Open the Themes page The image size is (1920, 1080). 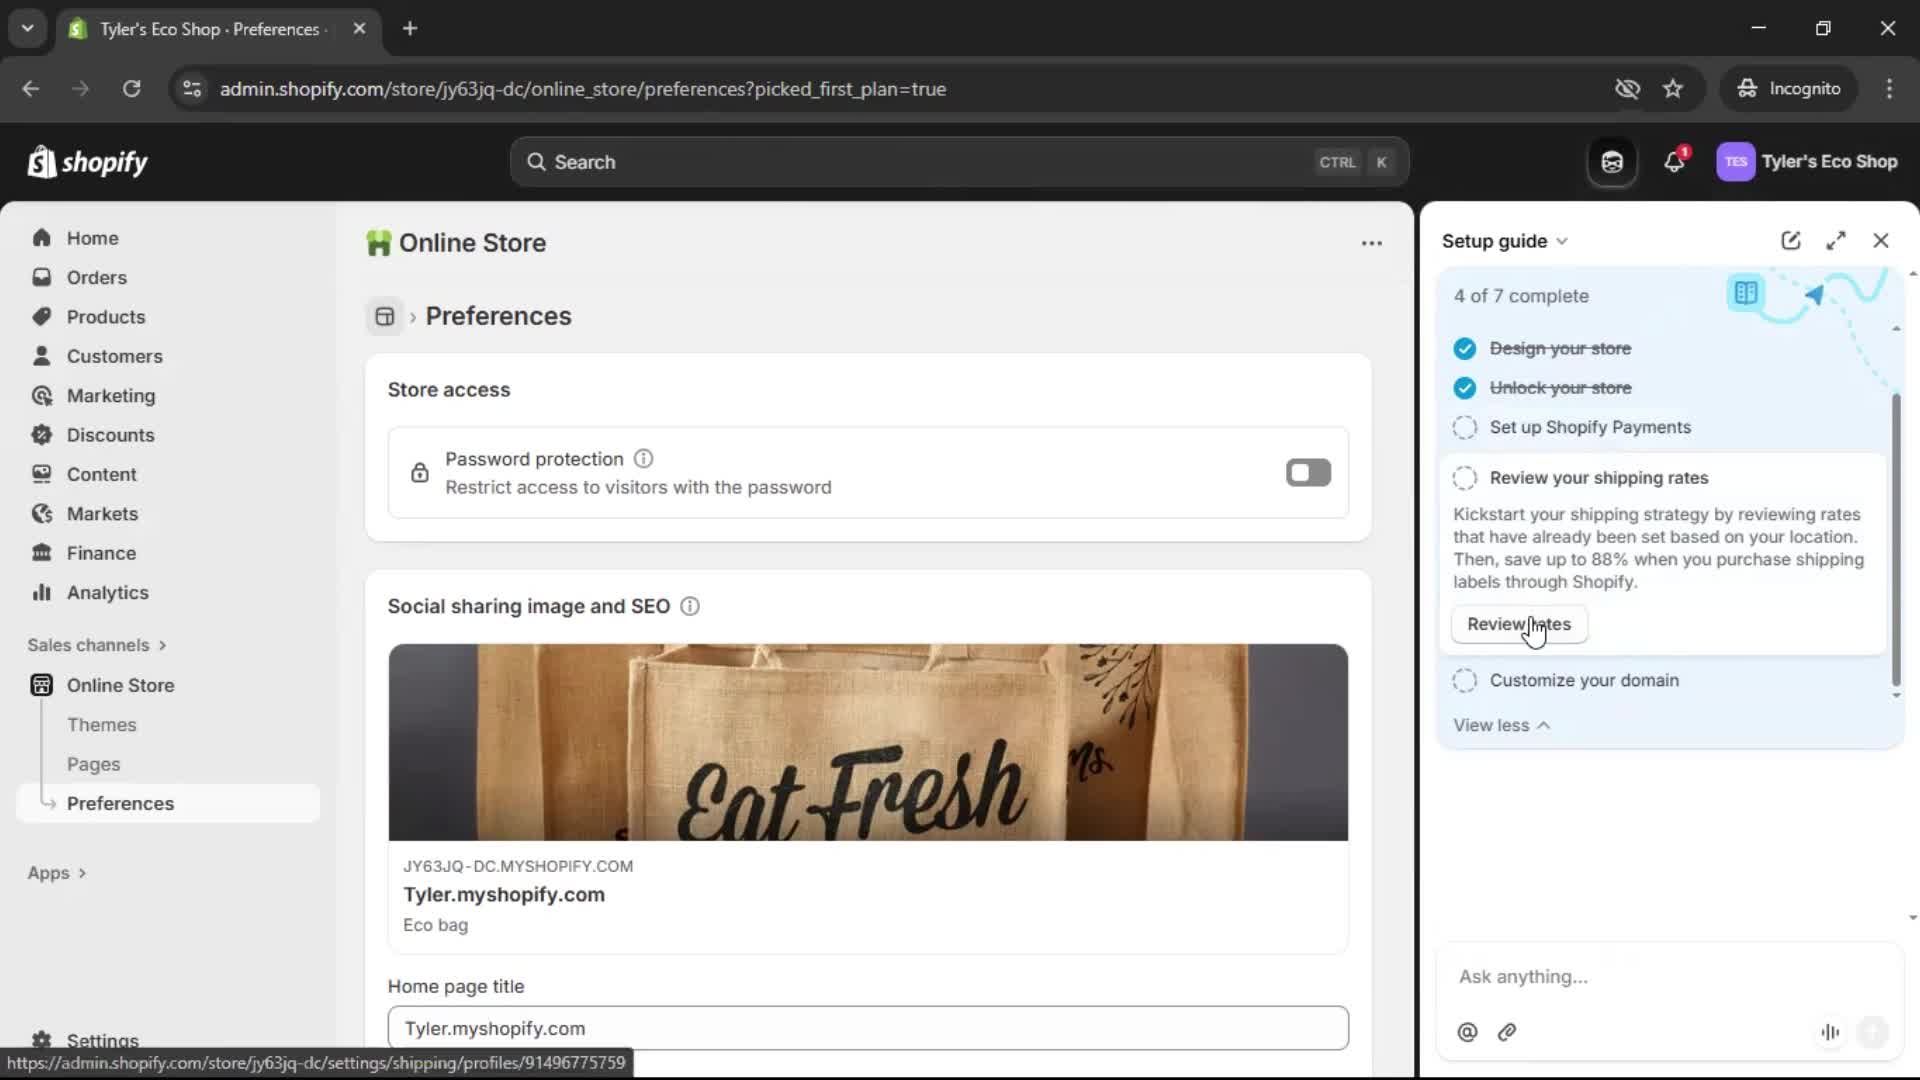[x=101, y=724]
